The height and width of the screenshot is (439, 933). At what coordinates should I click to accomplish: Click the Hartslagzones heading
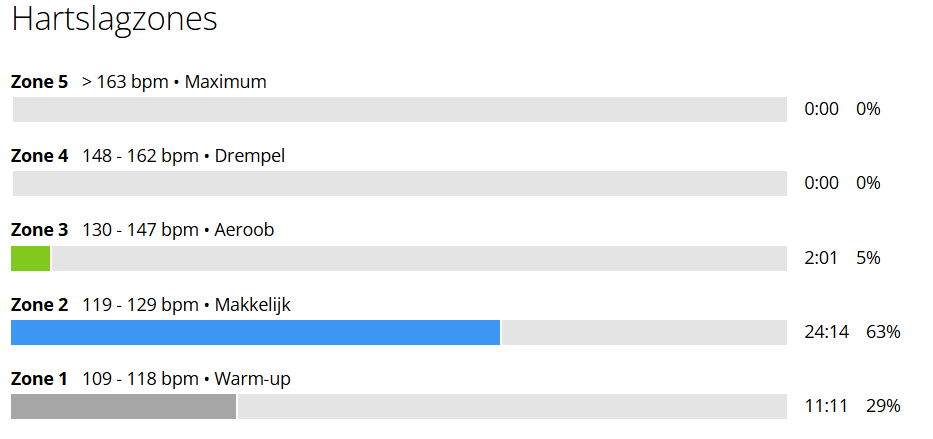pos(114,19)
